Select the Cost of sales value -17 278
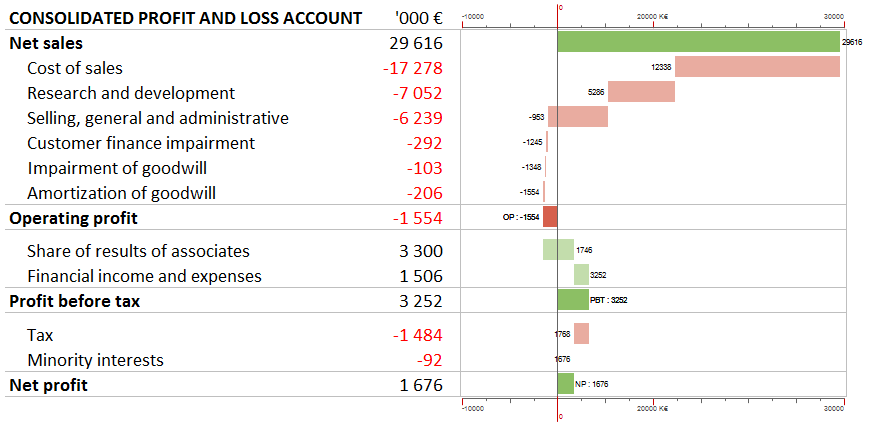The height and width of the screenshot is (426, 871). click(x=412, y=68)
